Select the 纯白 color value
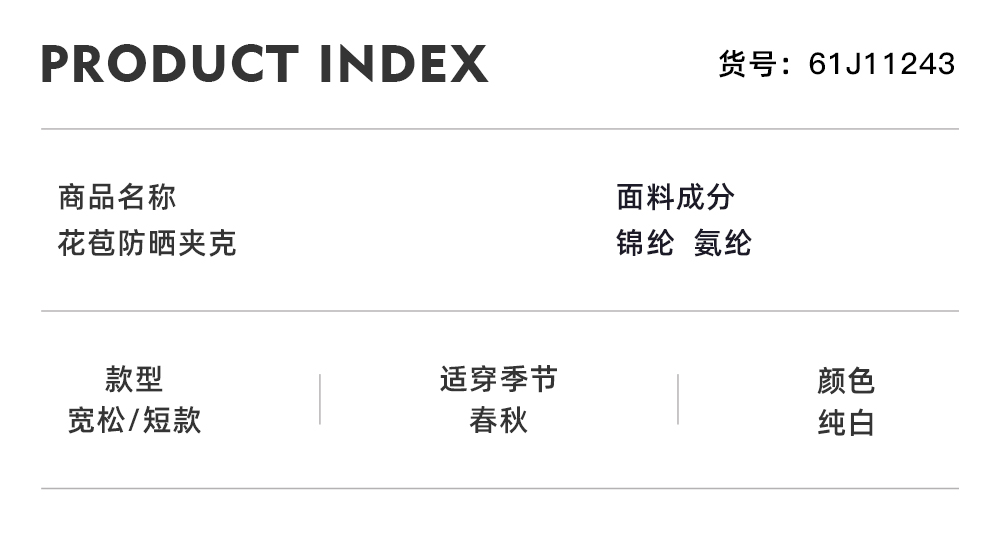This screenshot has width=1000, height=534. (845, 423)
